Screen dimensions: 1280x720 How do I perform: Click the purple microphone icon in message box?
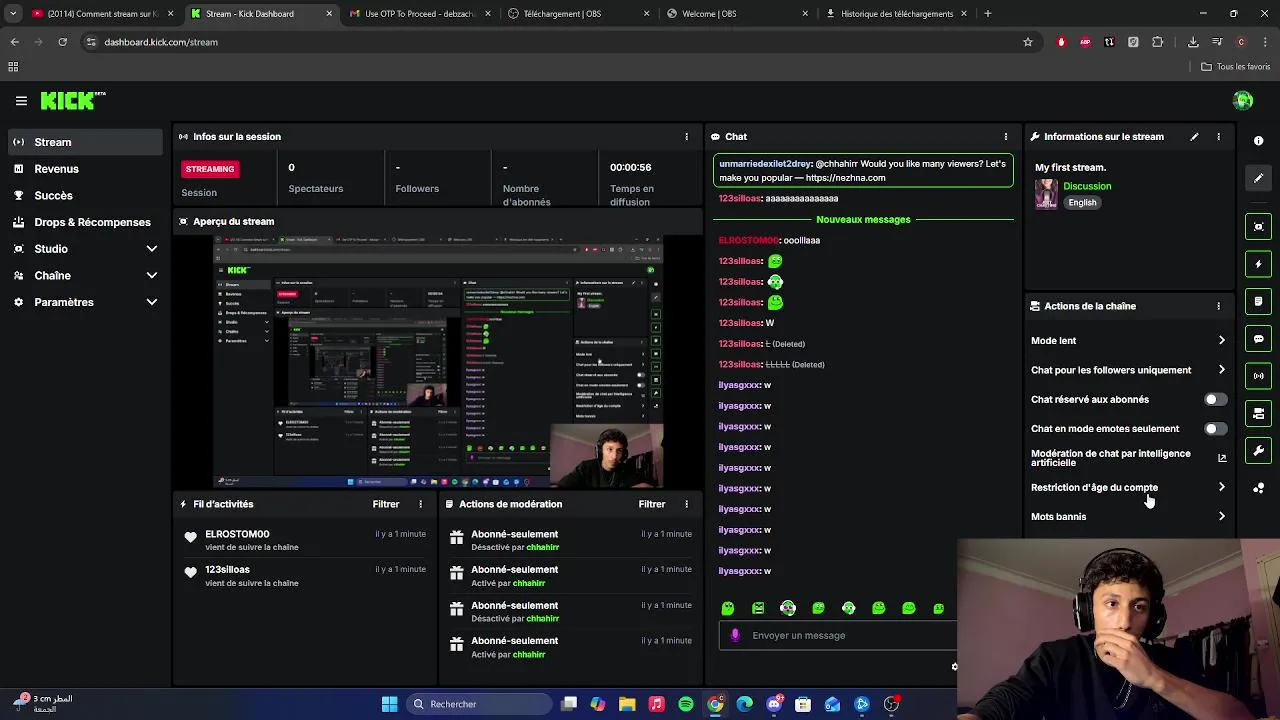735,635
